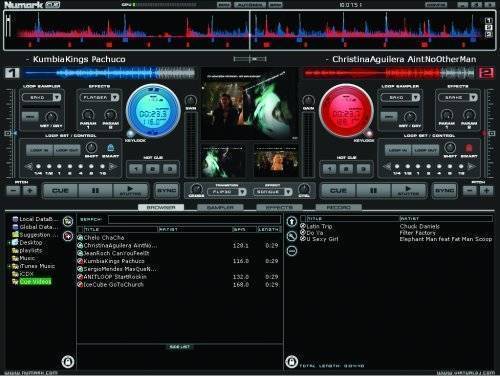Image resolution: width=500 pixels, height=376 pixels.
Task: Open deck 1 loop sampler dropdown
Action: (x=57, y=97)
